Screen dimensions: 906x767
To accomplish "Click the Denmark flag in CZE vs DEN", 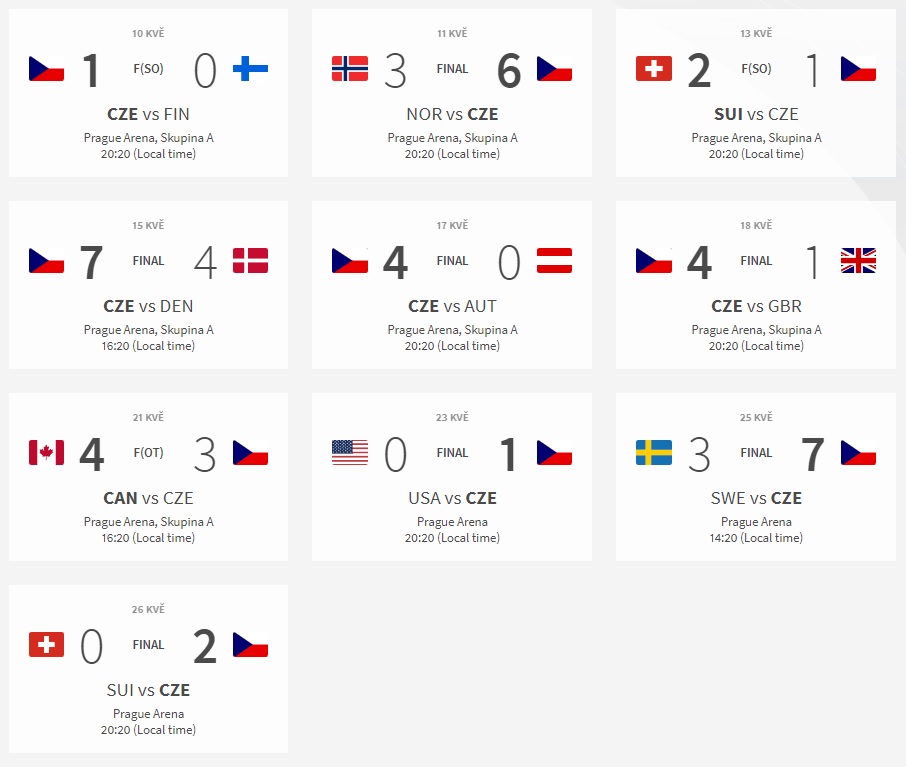I will coord(250,261).
